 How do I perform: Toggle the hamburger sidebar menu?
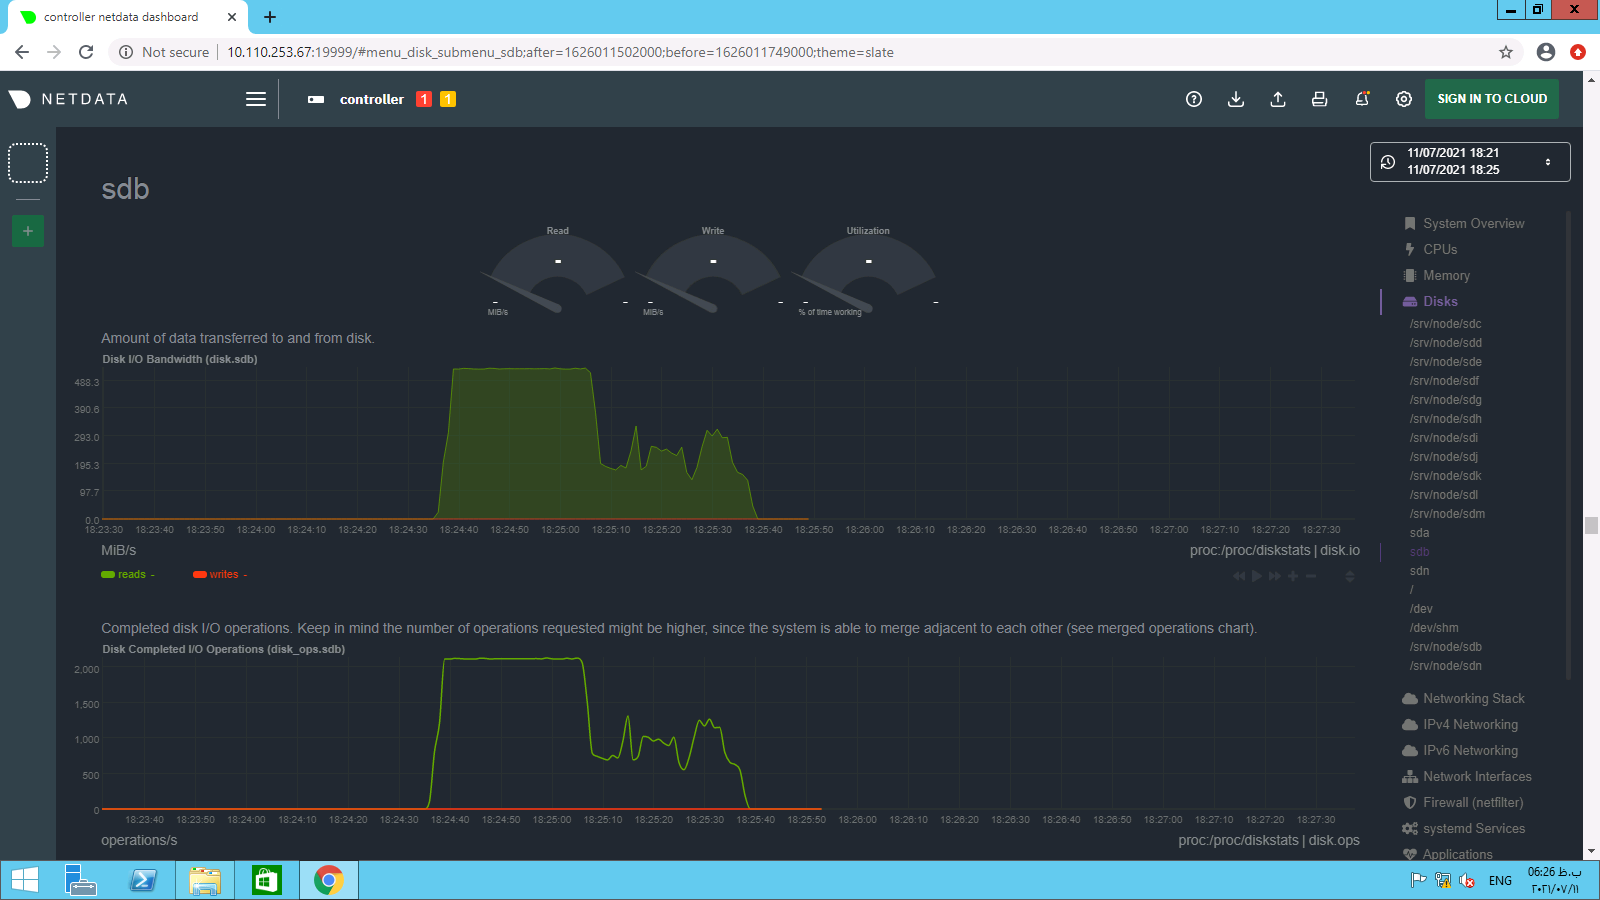coord(256,99)
